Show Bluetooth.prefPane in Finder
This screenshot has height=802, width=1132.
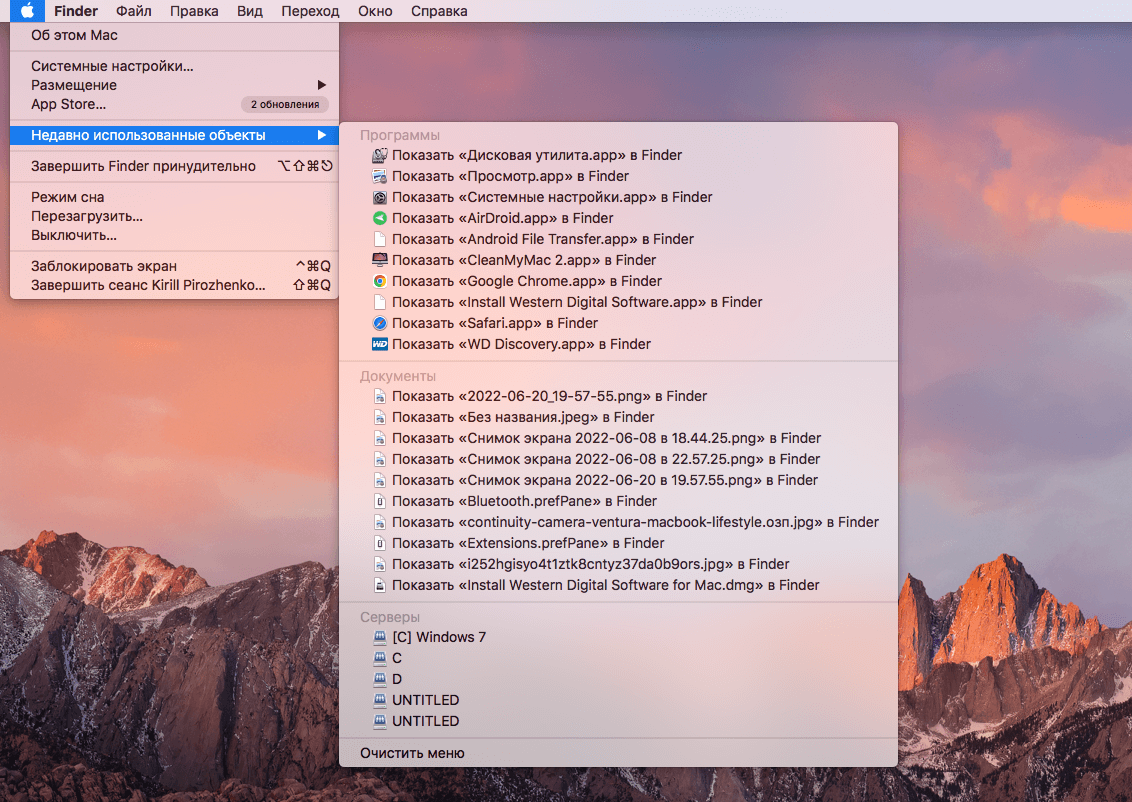524,501
